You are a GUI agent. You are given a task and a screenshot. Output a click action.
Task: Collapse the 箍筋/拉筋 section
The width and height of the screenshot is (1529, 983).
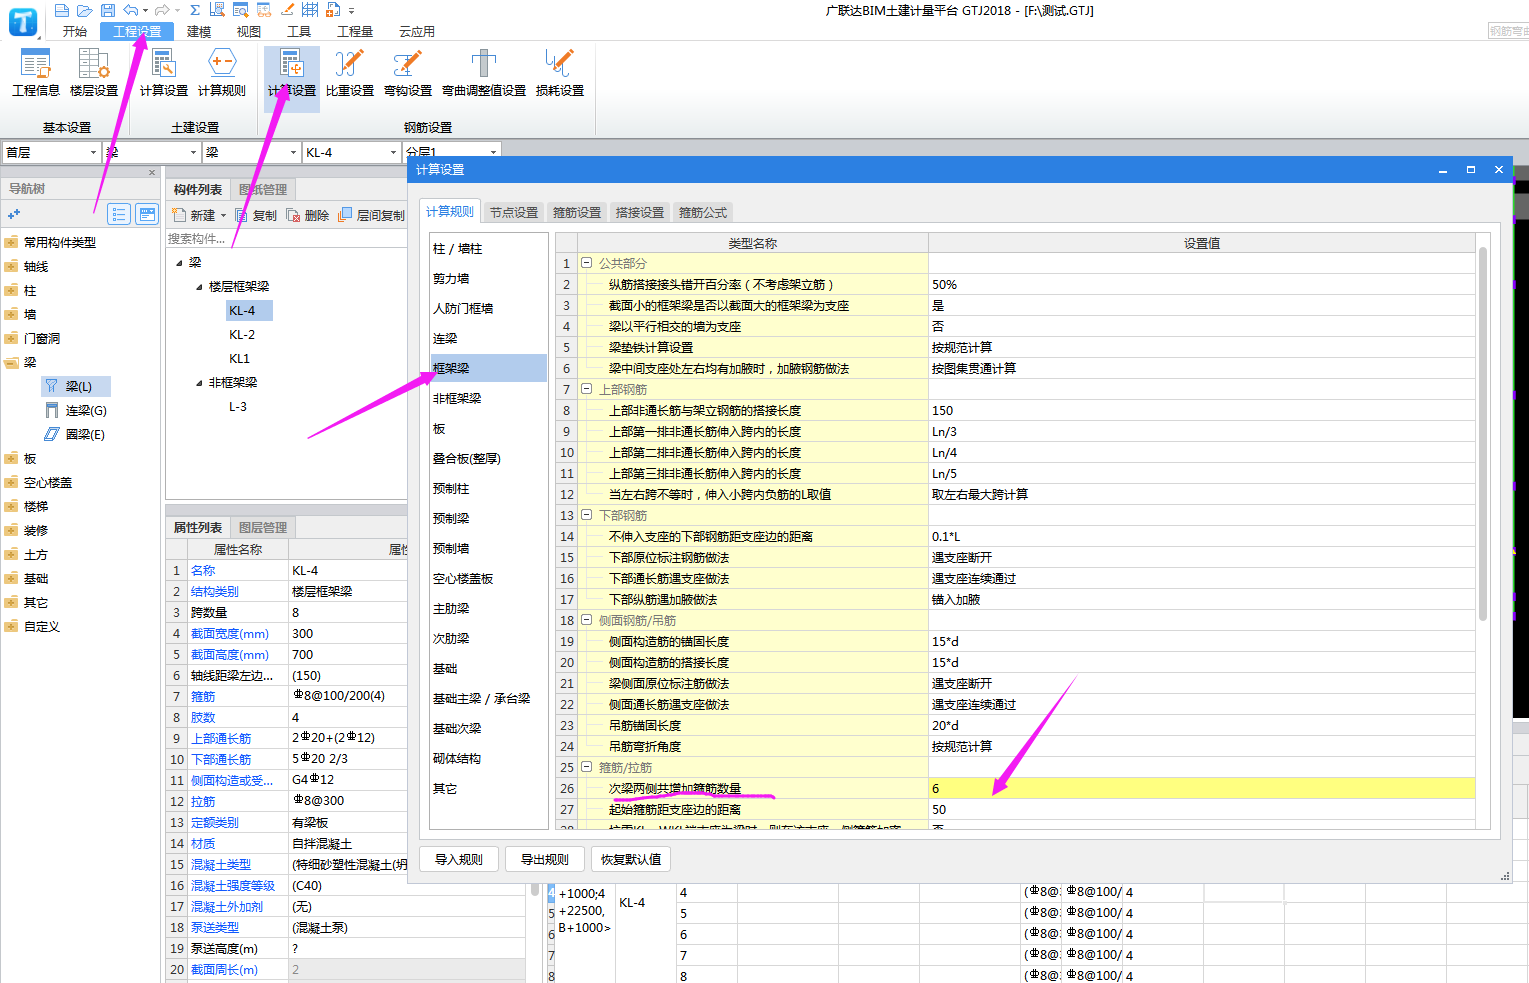(x=586, y=767)
